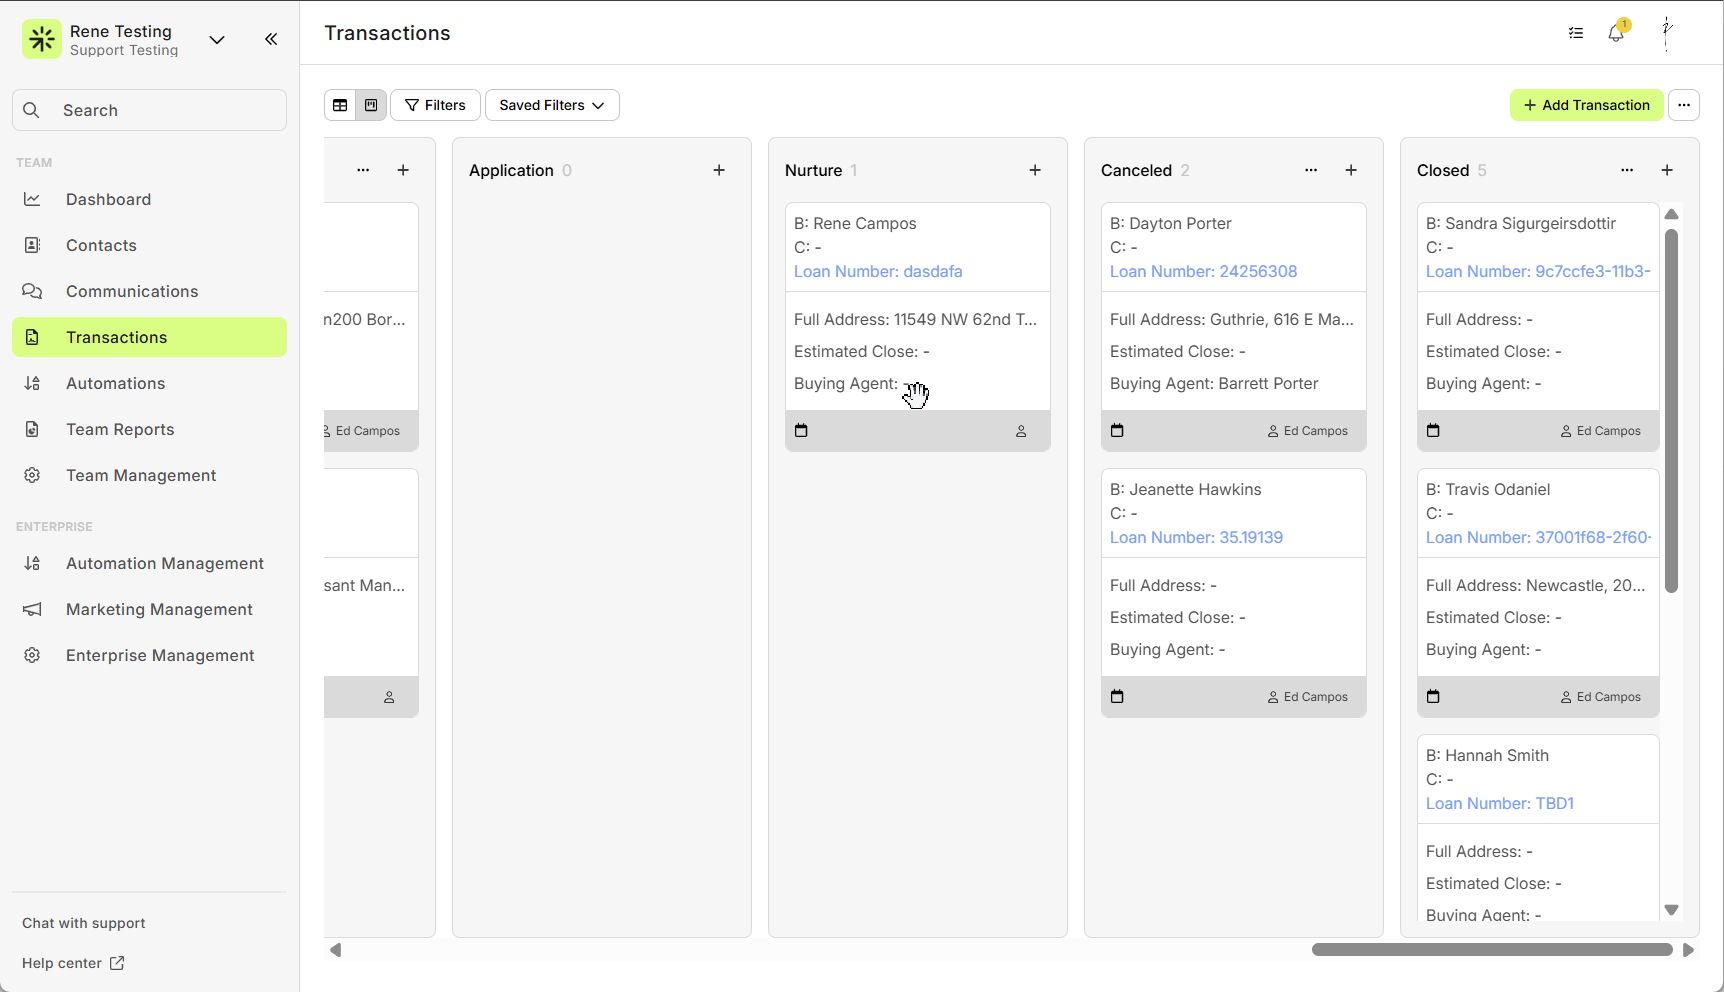Expand the Rene Testing team switcher
1724x992 pixels.
(217, 40)
